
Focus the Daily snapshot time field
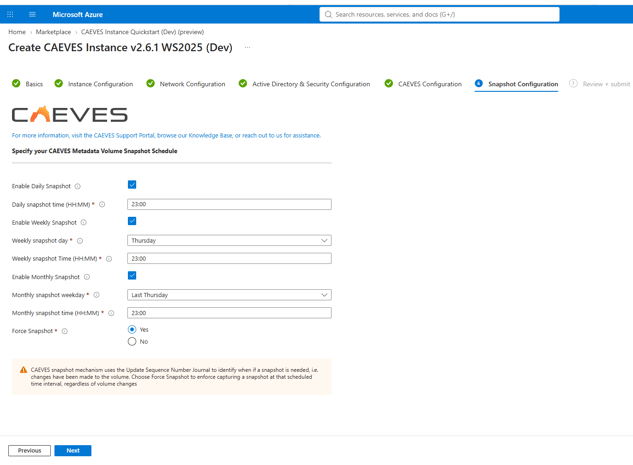point(229,204)
